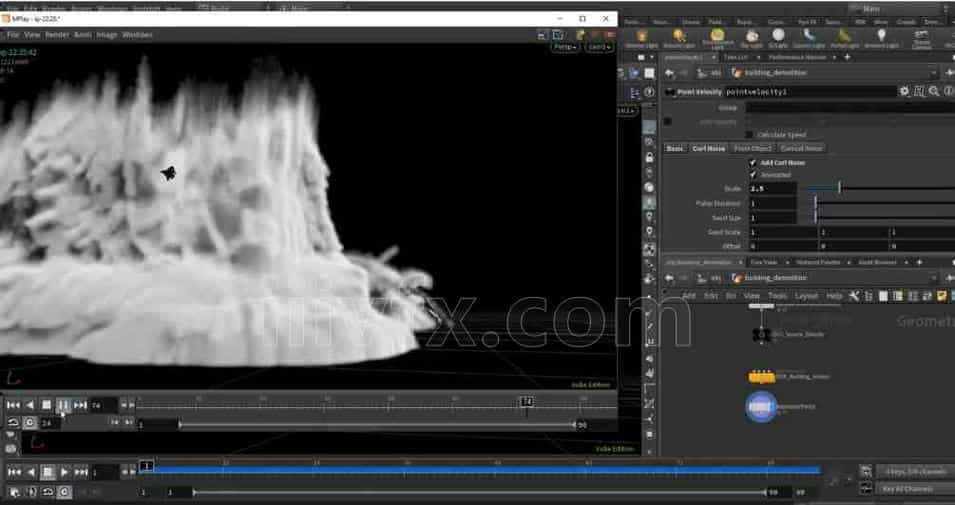This screenshot has height=505, width=955.
Task: Click building_demolition path in parameter pane
Action: 775,73
